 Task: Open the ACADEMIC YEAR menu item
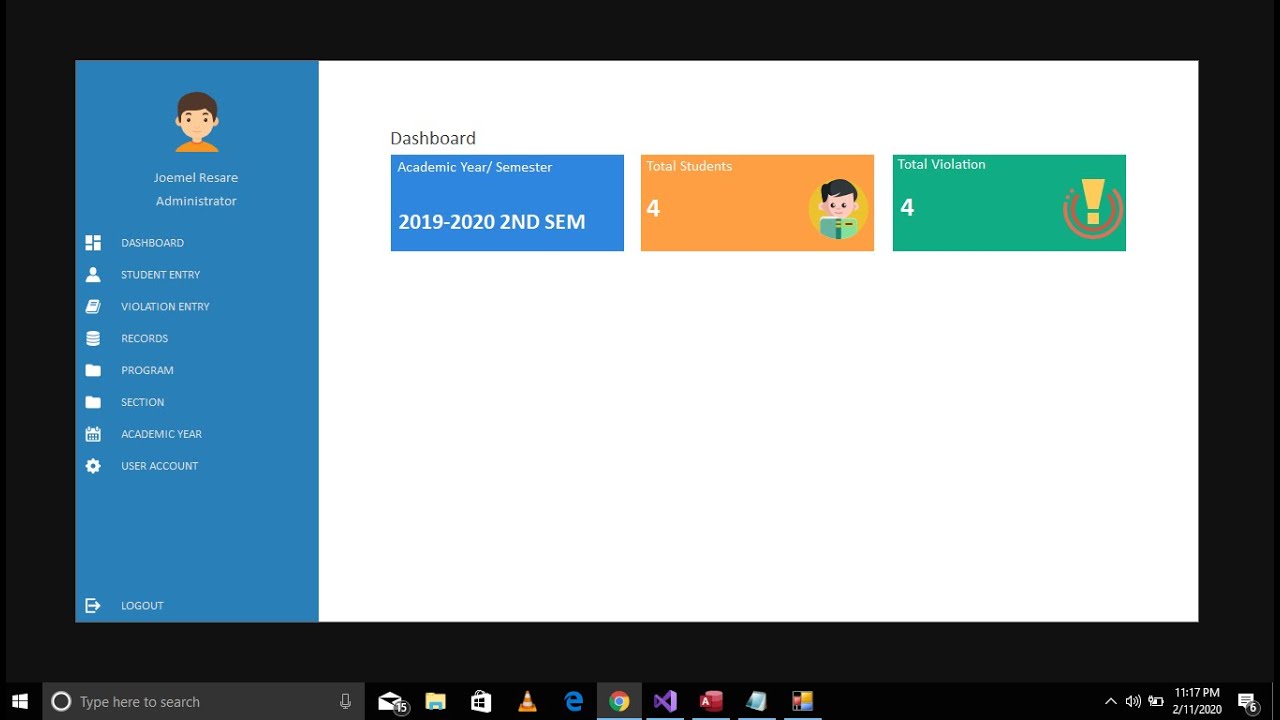(x=161, y=434)
